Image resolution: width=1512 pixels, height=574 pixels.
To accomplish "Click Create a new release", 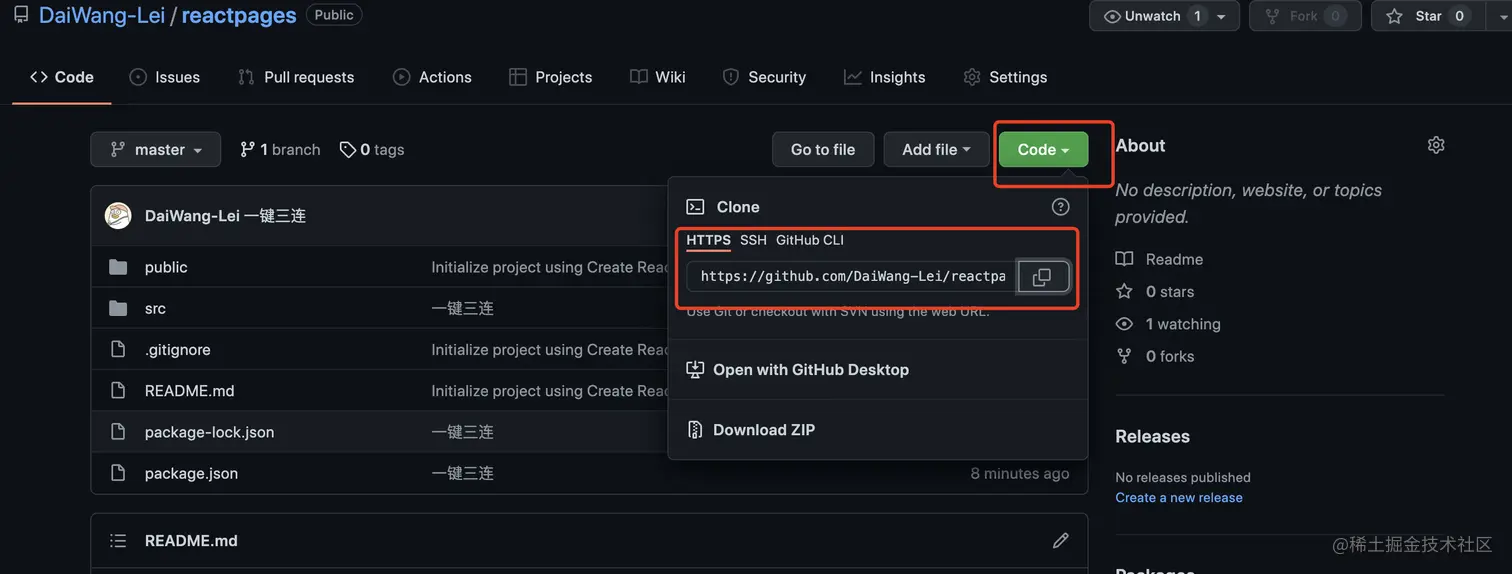I will [1179, 497].
